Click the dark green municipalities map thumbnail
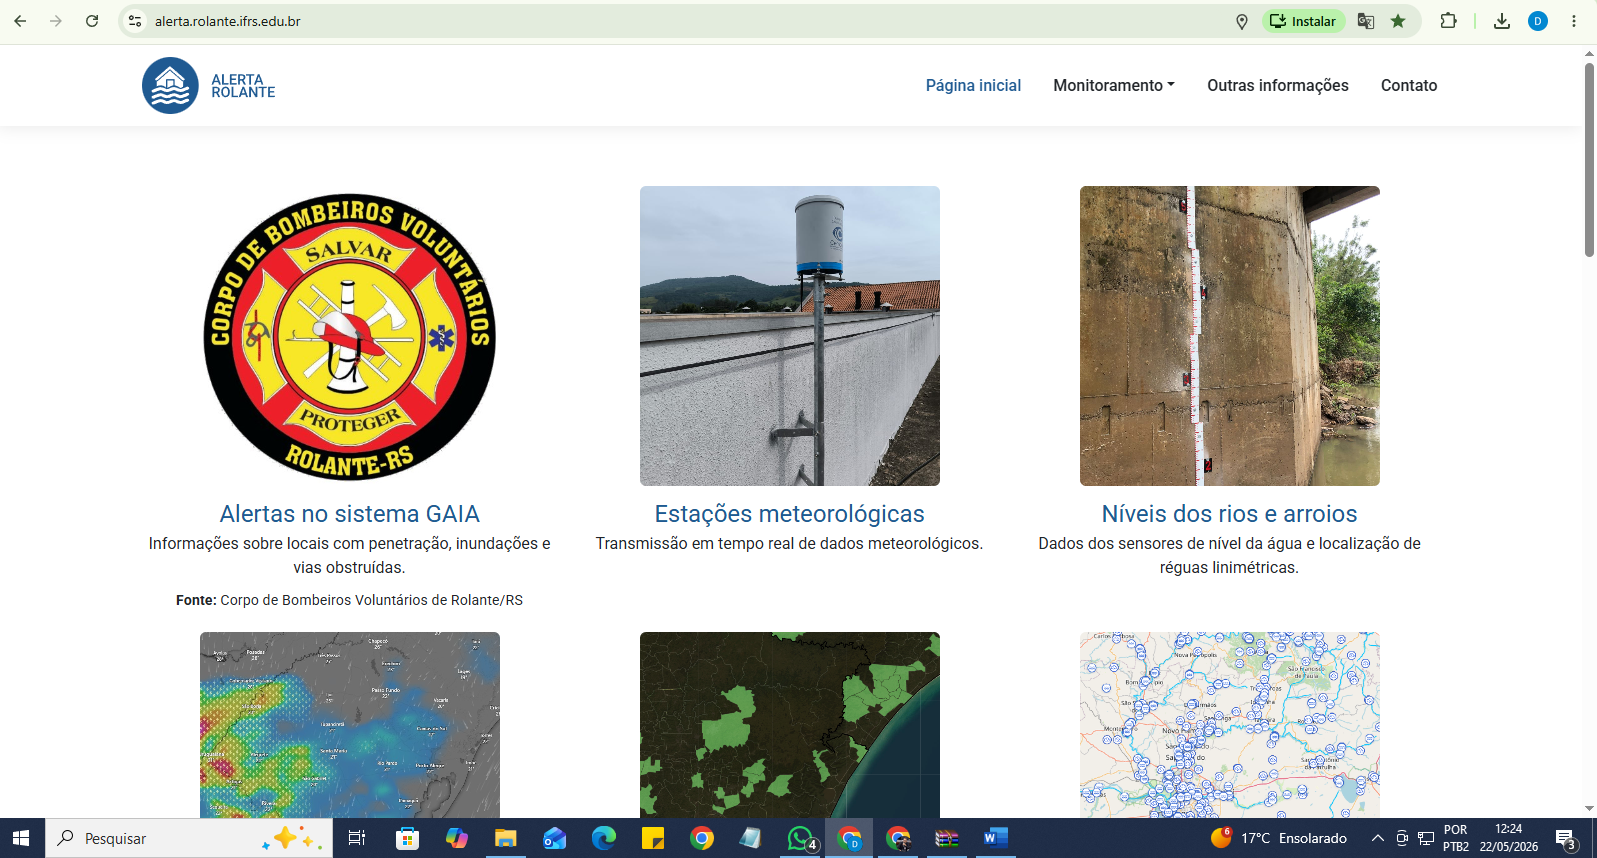This screenshot has width=1597, height=858. click(790, 725)
